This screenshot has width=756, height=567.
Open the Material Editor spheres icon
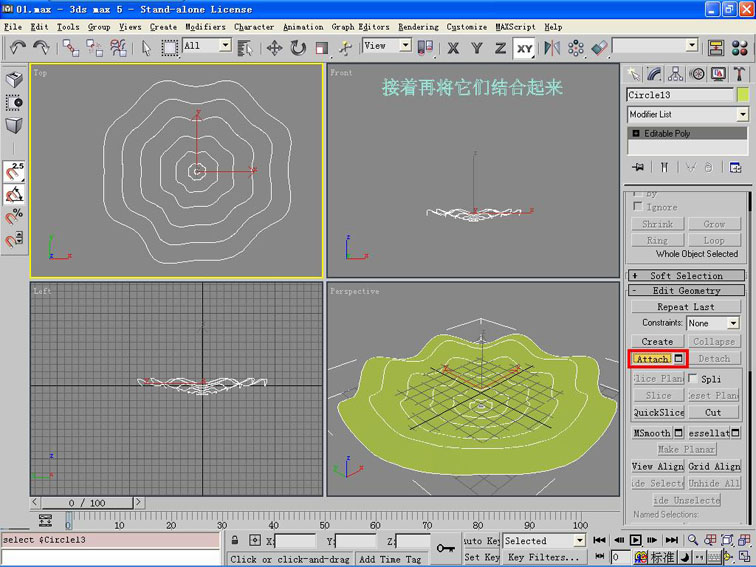pos(740,48)
